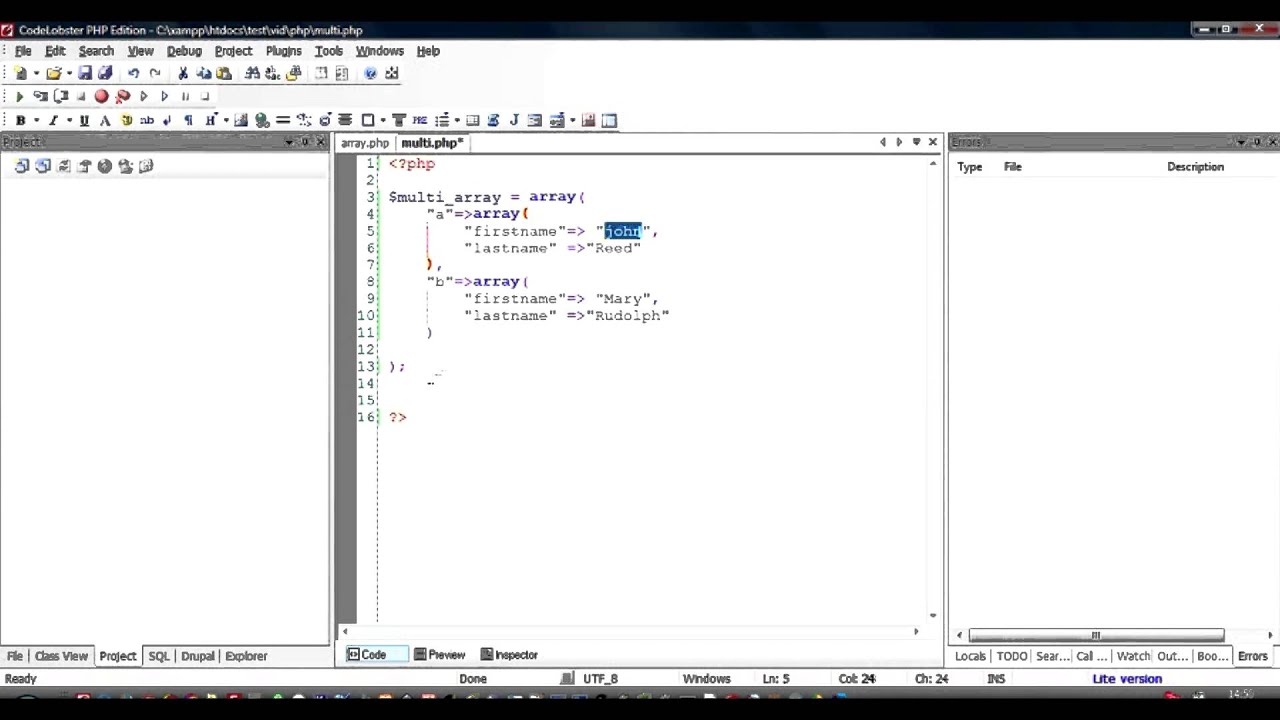This screenshot has width=1280, height=720.
Task: Pin the Errors panel
Action: pyautogui.click(x=1257, y=142)
